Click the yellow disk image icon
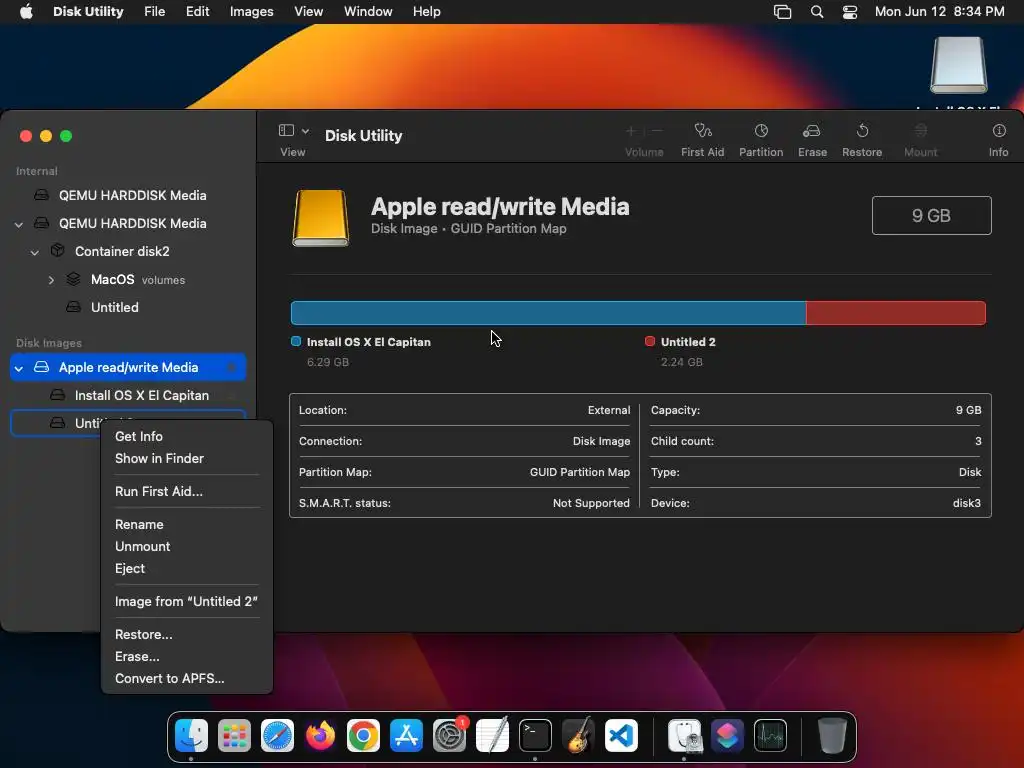Screen dimensions: 1024x768 click(x=320, y=218)
